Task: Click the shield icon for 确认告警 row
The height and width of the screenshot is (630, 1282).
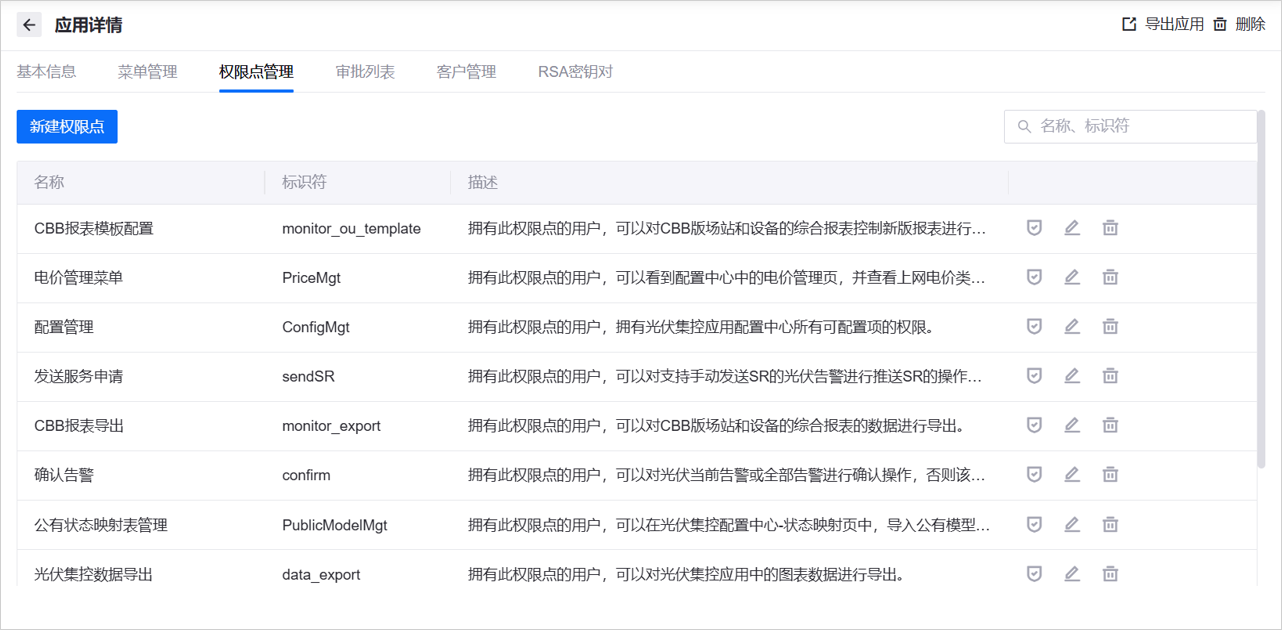Action: pyautogui.click(x=1034, y=475)
